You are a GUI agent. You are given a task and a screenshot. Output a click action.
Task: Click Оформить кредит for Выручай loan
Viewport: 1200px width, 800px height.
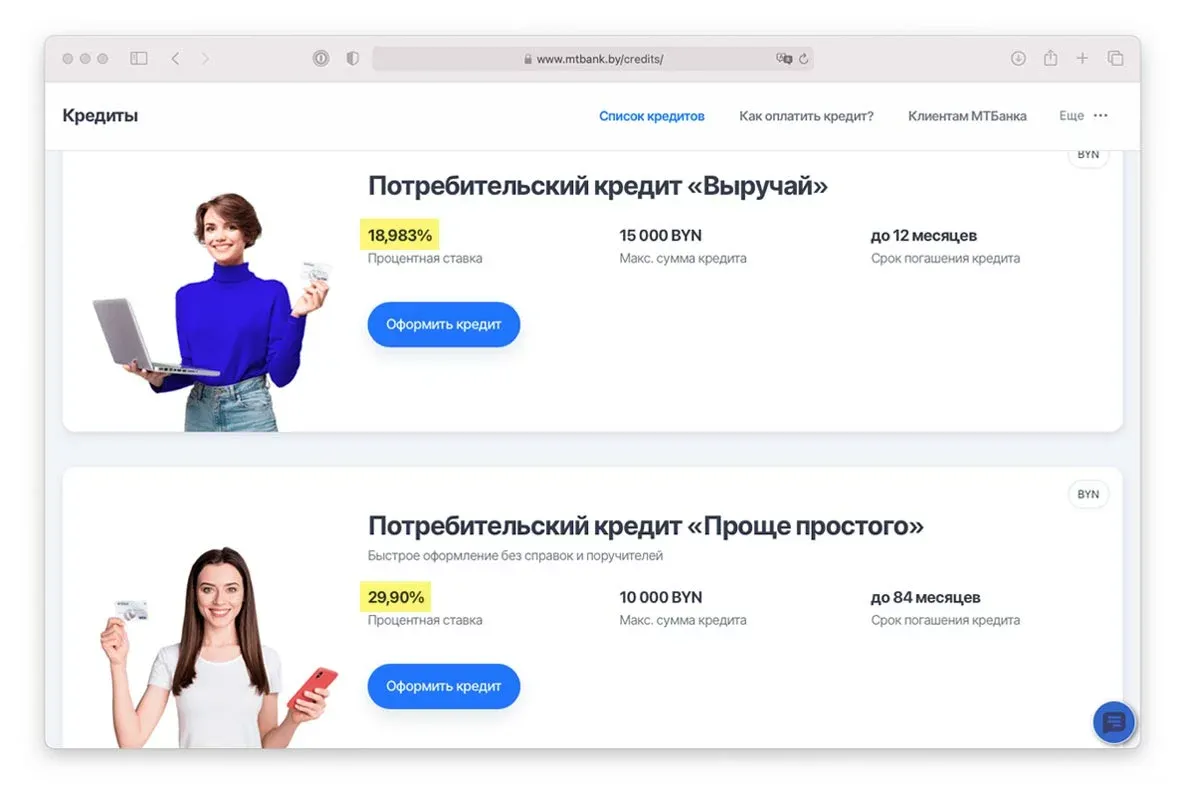(444, 325)
